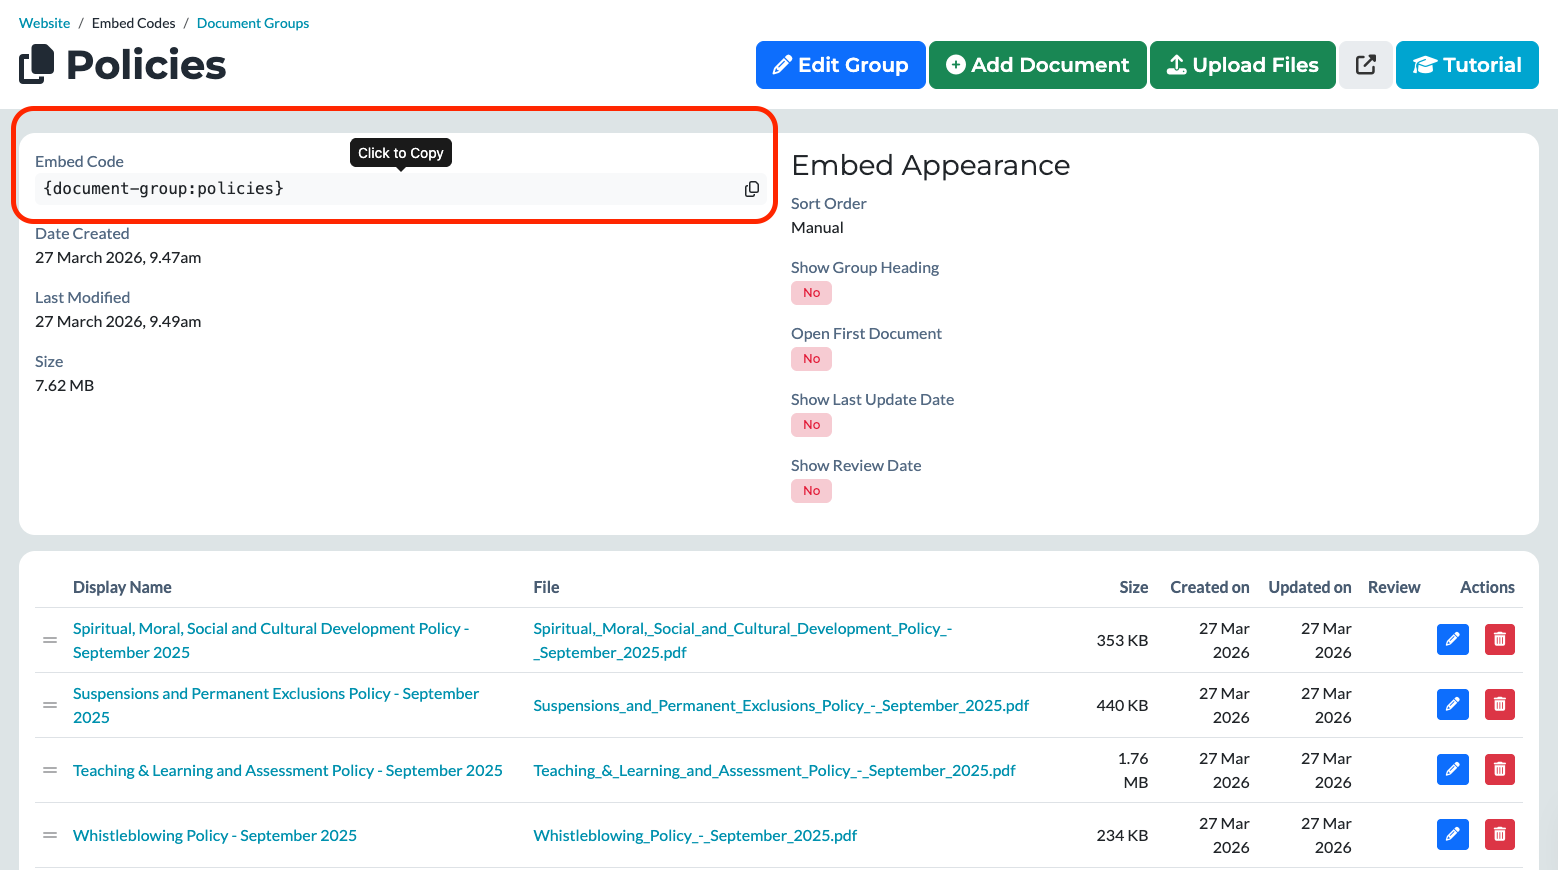This screenshot has height=870, width=1558.
Task: Click the Size column header
Action: point(1133,587)
